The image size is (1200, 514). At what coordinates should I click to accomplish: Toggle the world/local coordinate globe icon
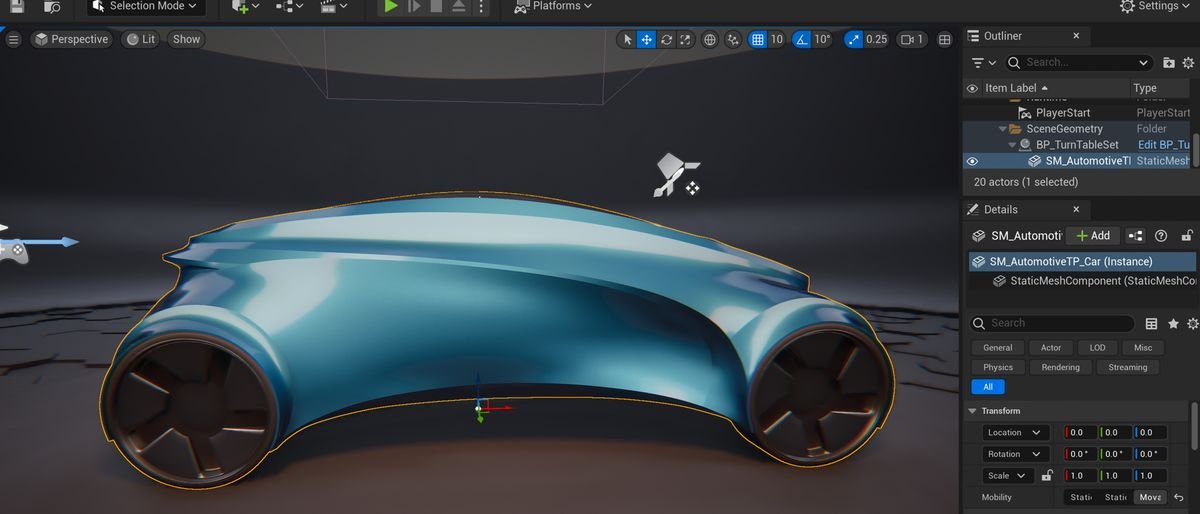[710, 40]
